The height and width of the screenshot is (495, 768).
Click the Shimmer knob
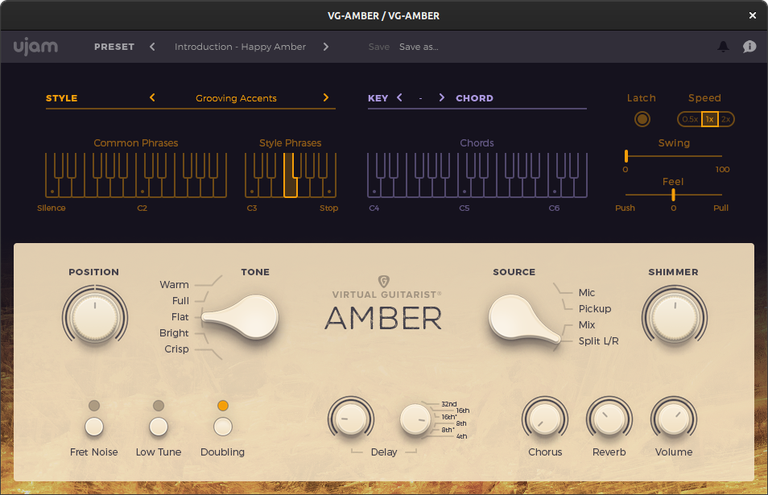674,316
